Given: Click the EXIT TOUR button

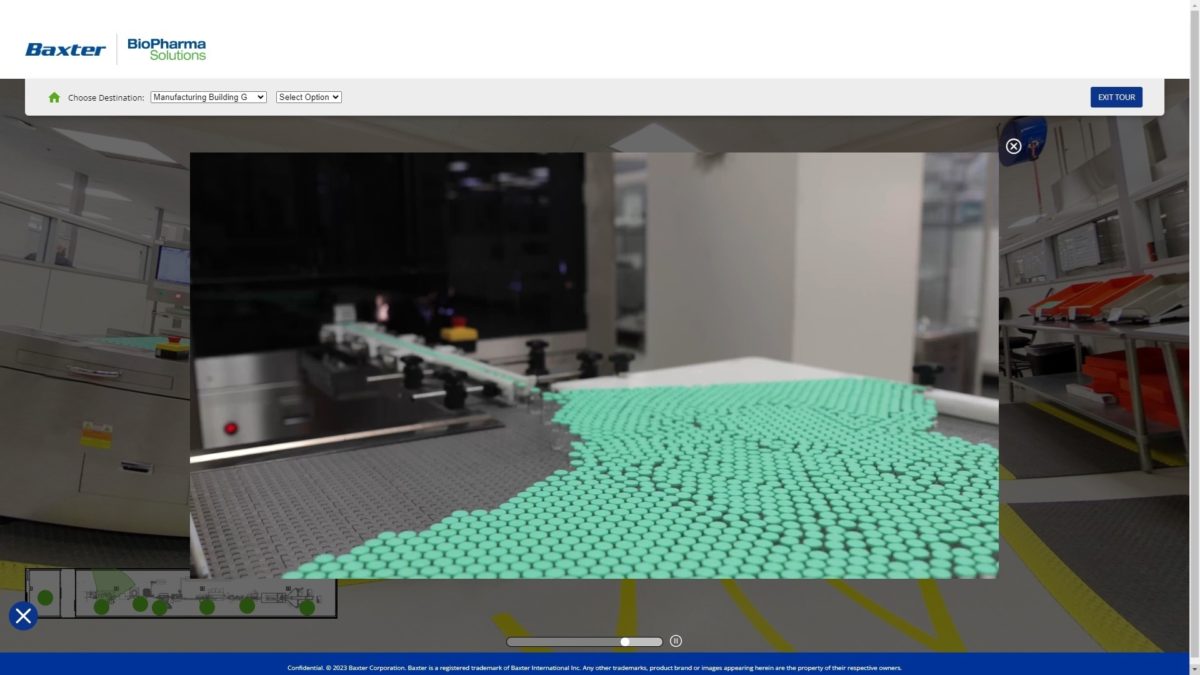Looking at the screenshot, I should tap(1116, 97).
